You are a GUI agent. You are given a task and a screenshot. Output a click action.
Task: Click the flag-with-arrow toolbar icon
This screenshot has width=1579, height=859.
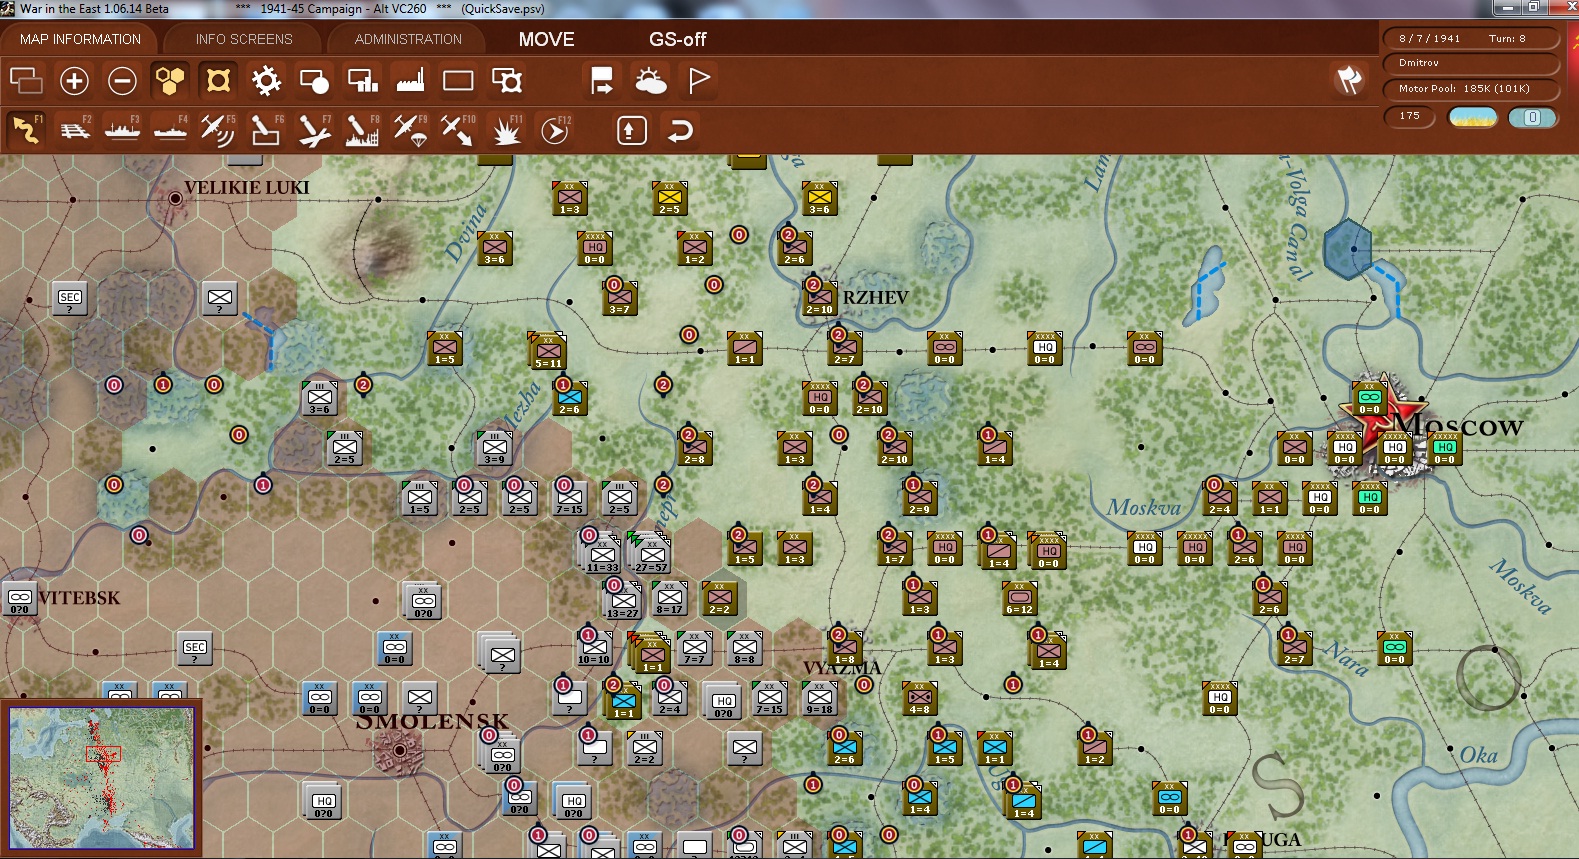tap(602, 80)
